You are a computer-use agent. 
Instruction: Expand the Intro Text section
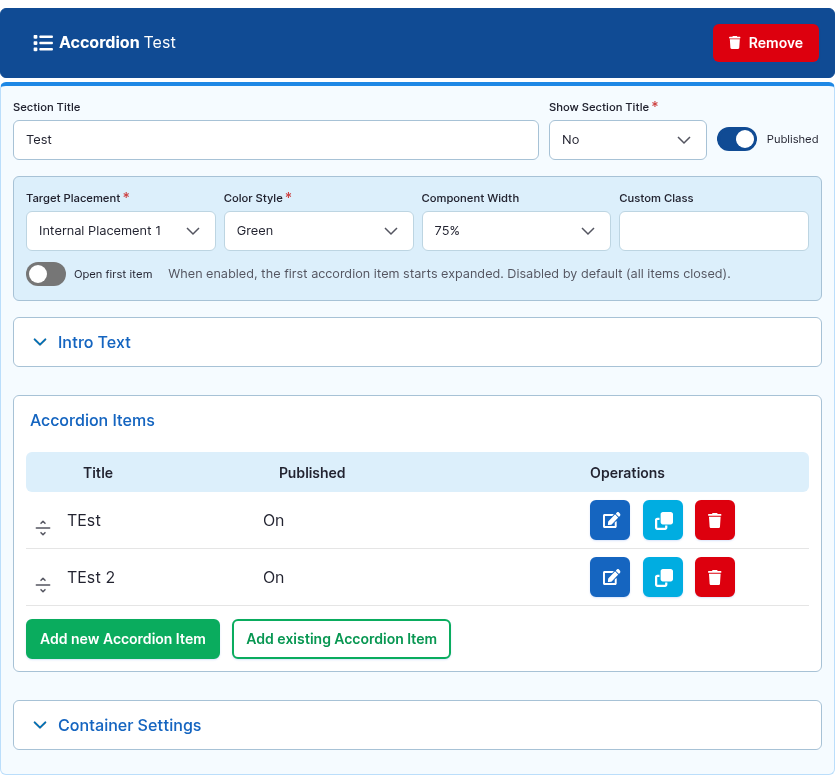point(417,342)
